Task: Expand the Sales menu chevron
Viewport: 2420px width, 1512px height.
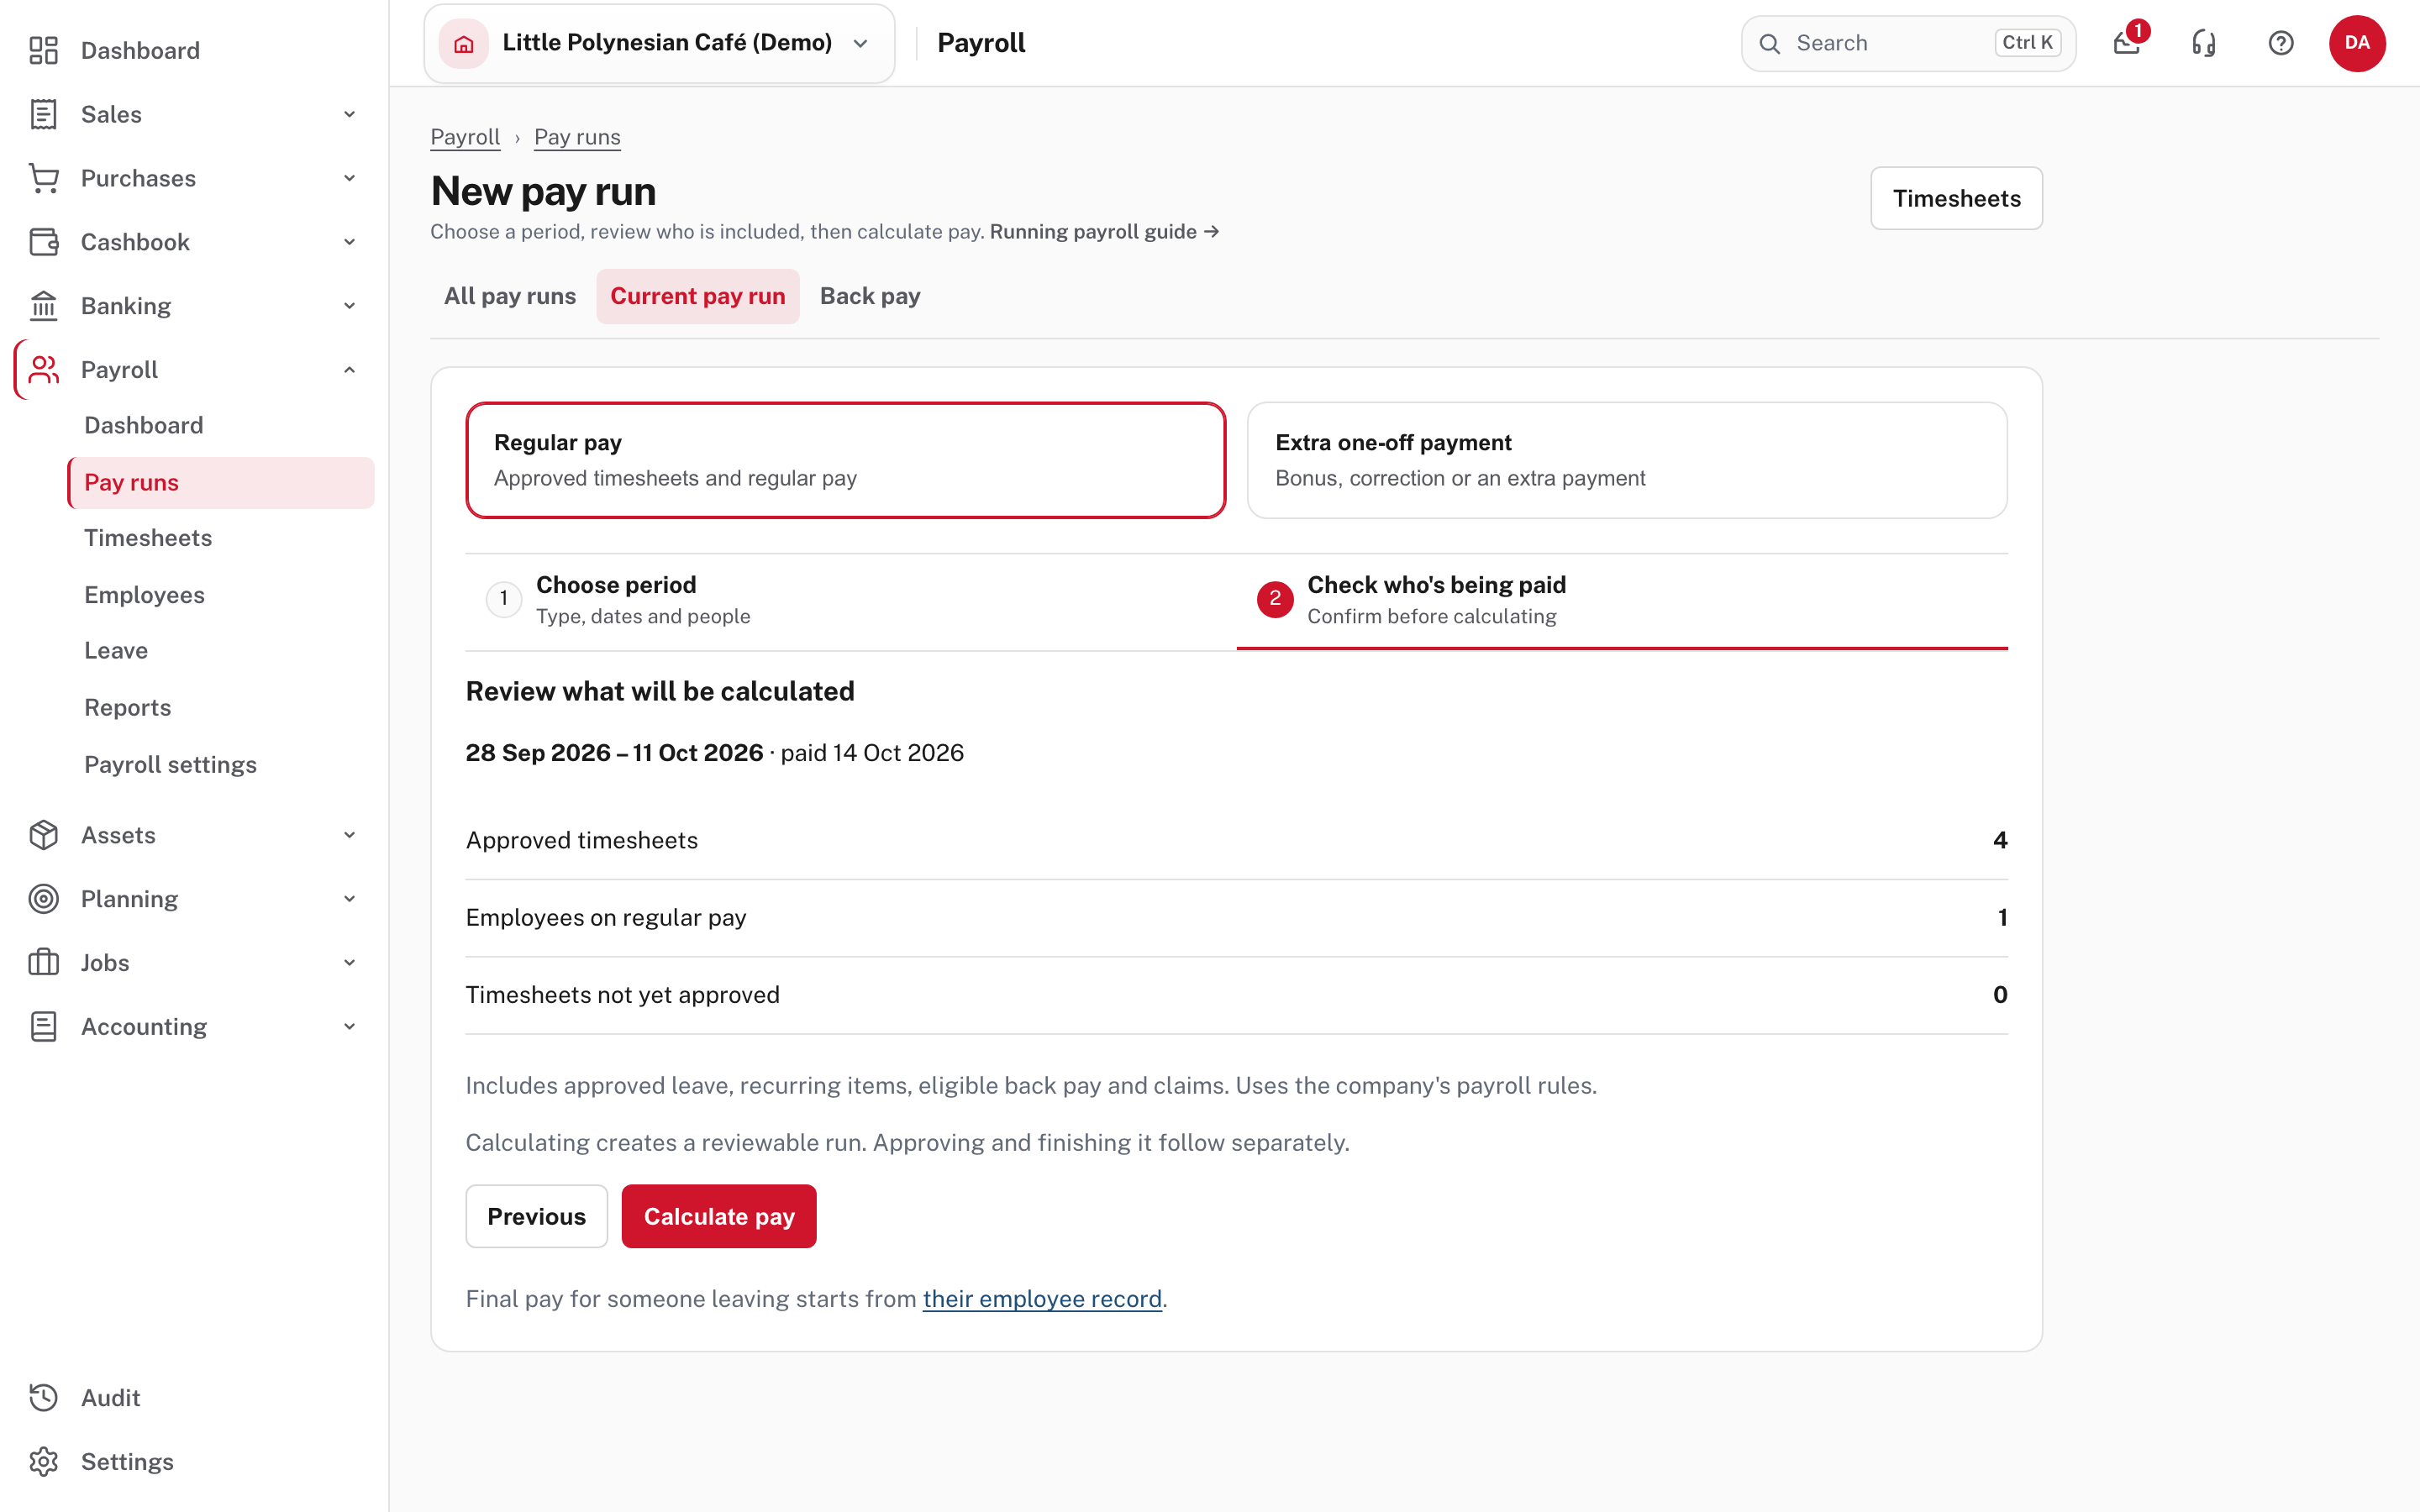Action: 349,114
